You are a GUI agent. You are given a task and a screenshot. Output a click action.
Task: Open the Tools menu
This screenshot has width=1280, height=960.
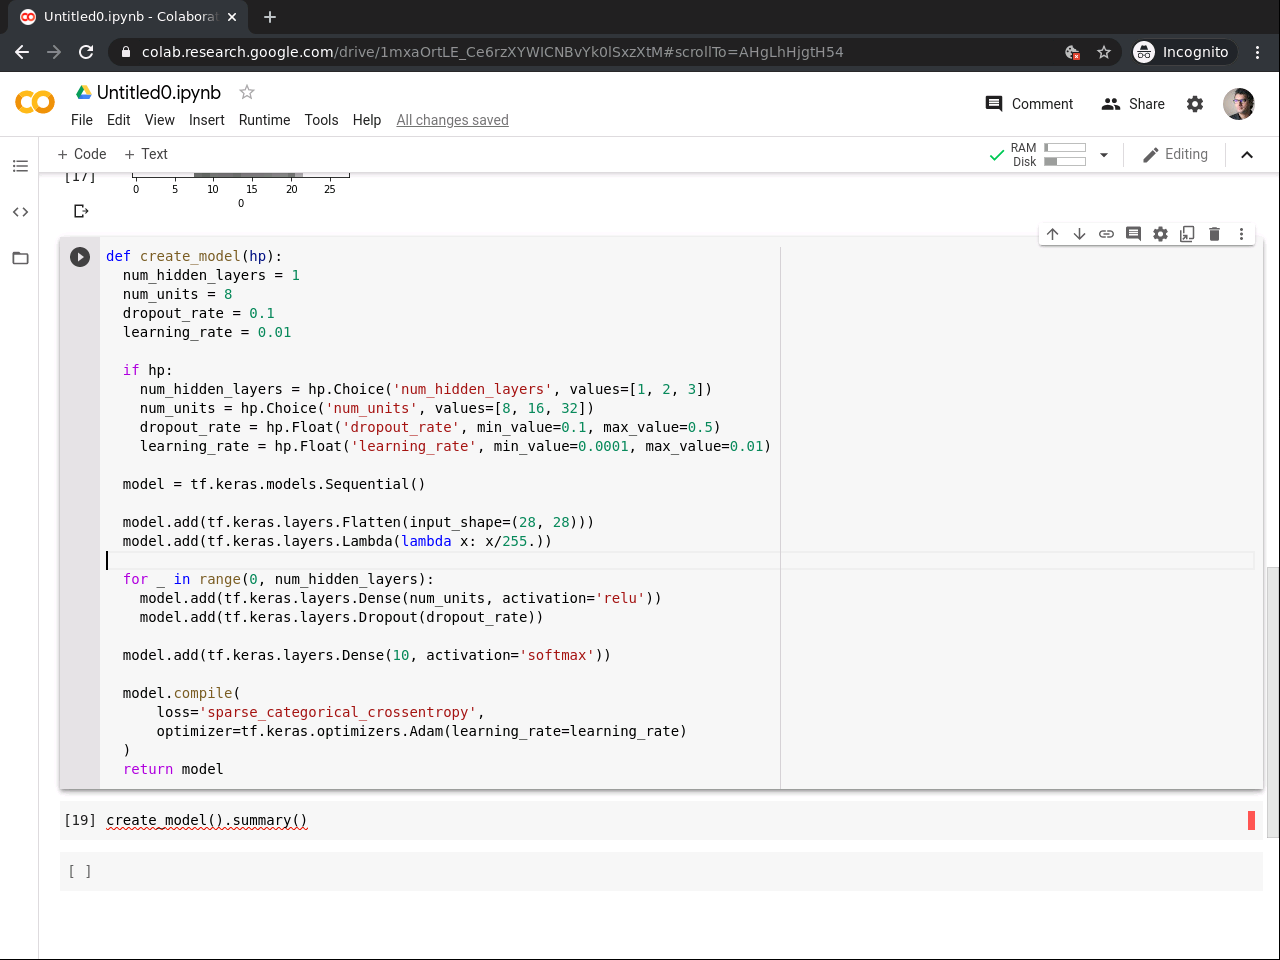pos(321,120)
